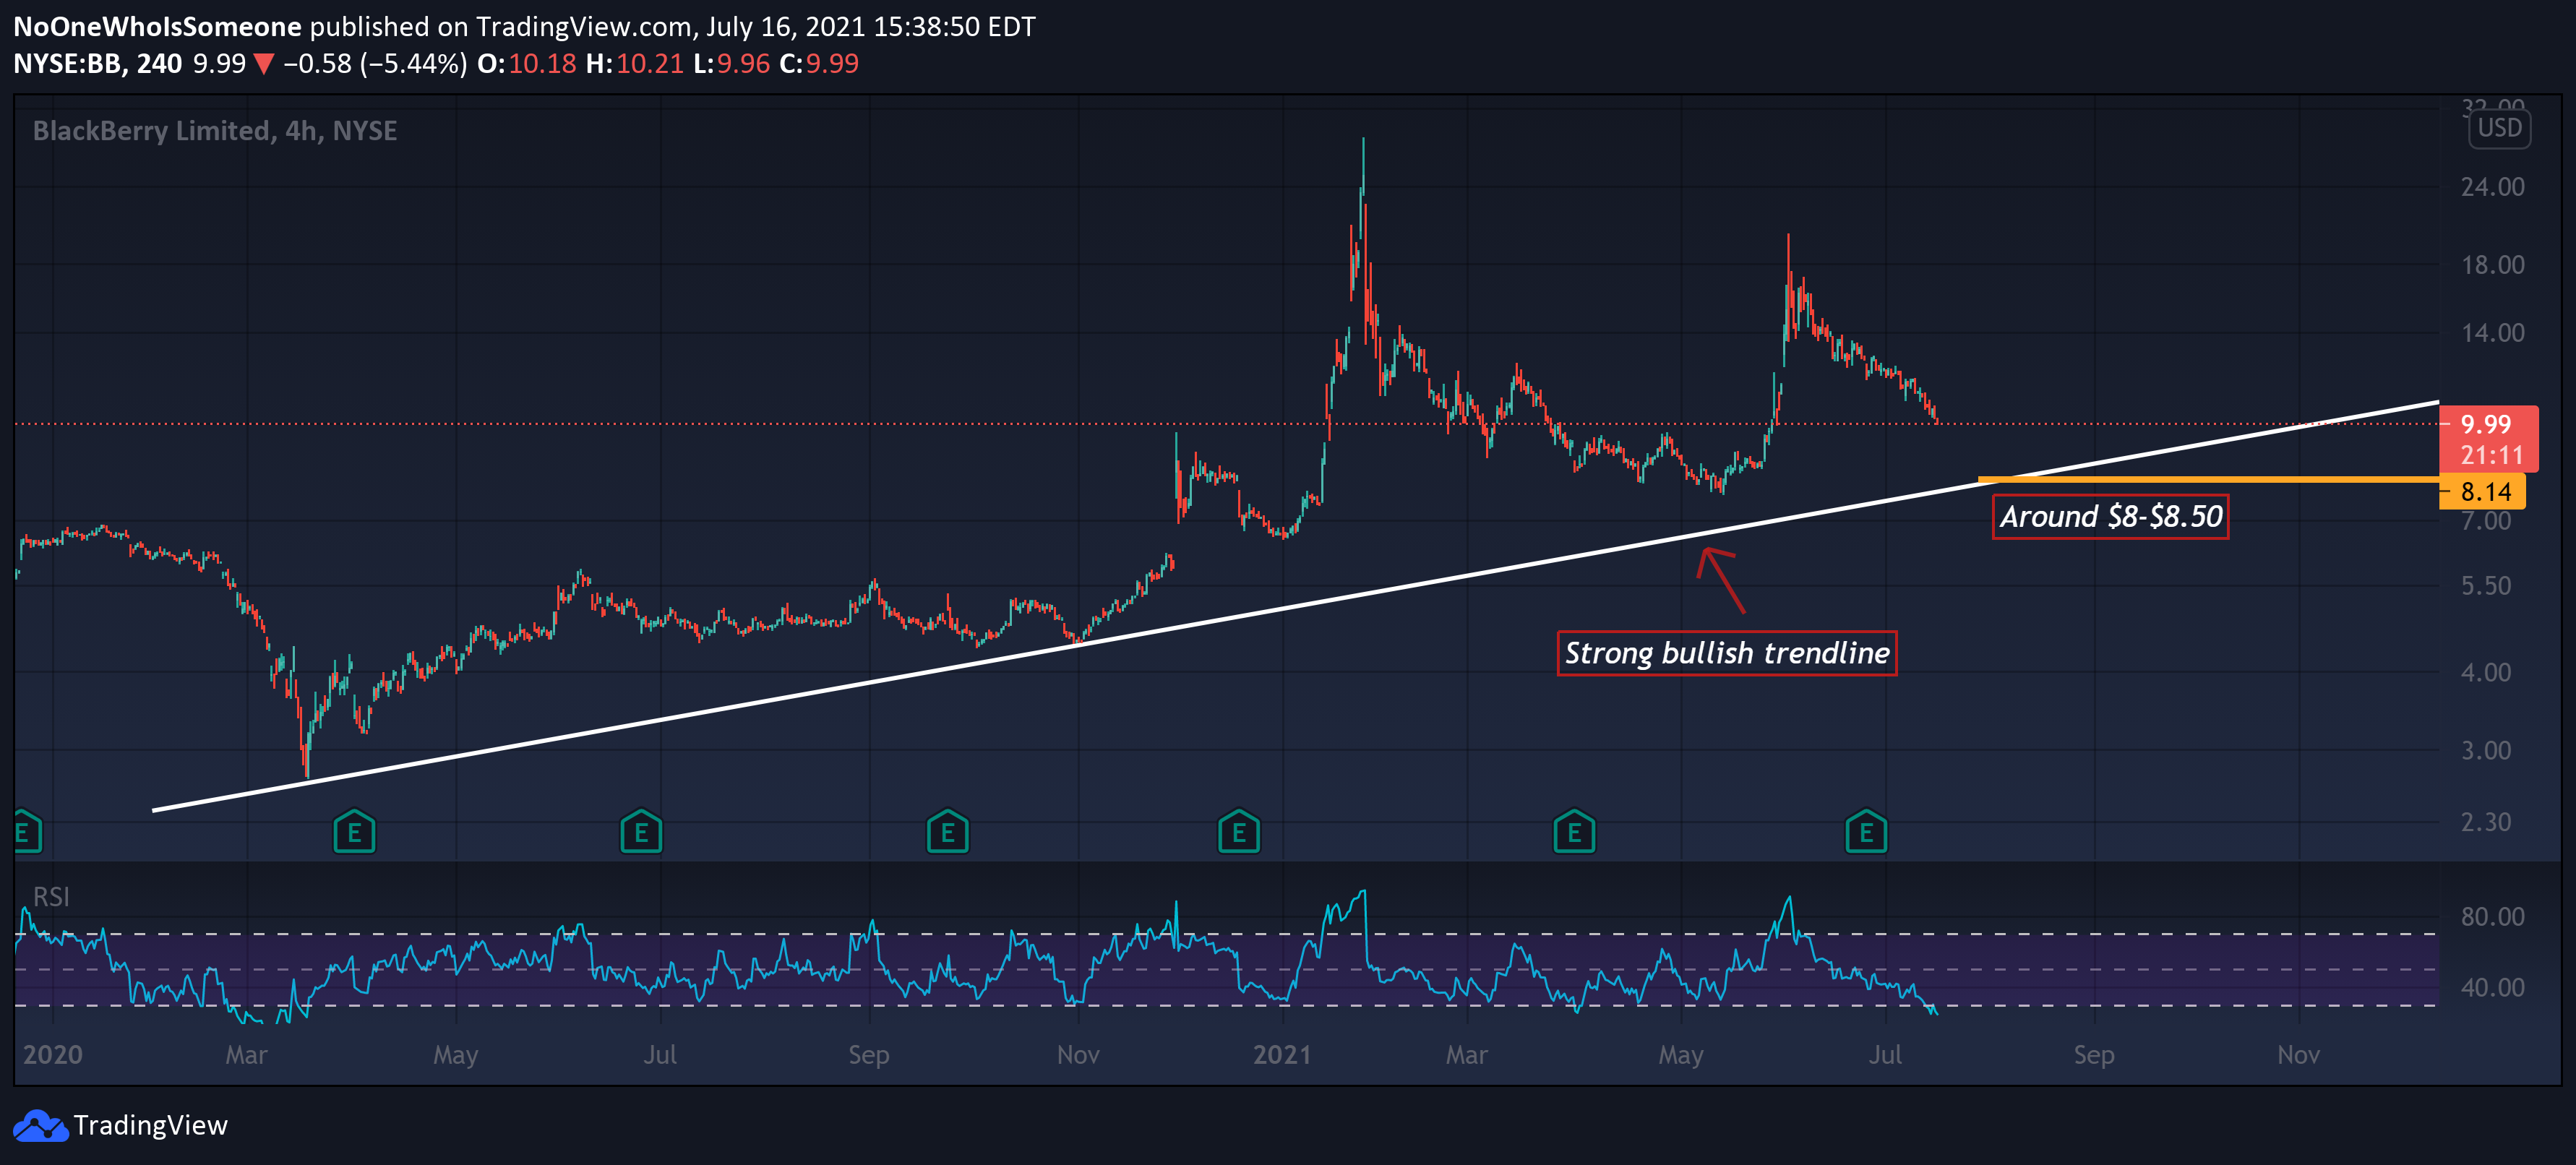Click the 2021 time axis label
Image resolution: width=2576 pixels, height=1165 pixels.
point(1282,1055)
